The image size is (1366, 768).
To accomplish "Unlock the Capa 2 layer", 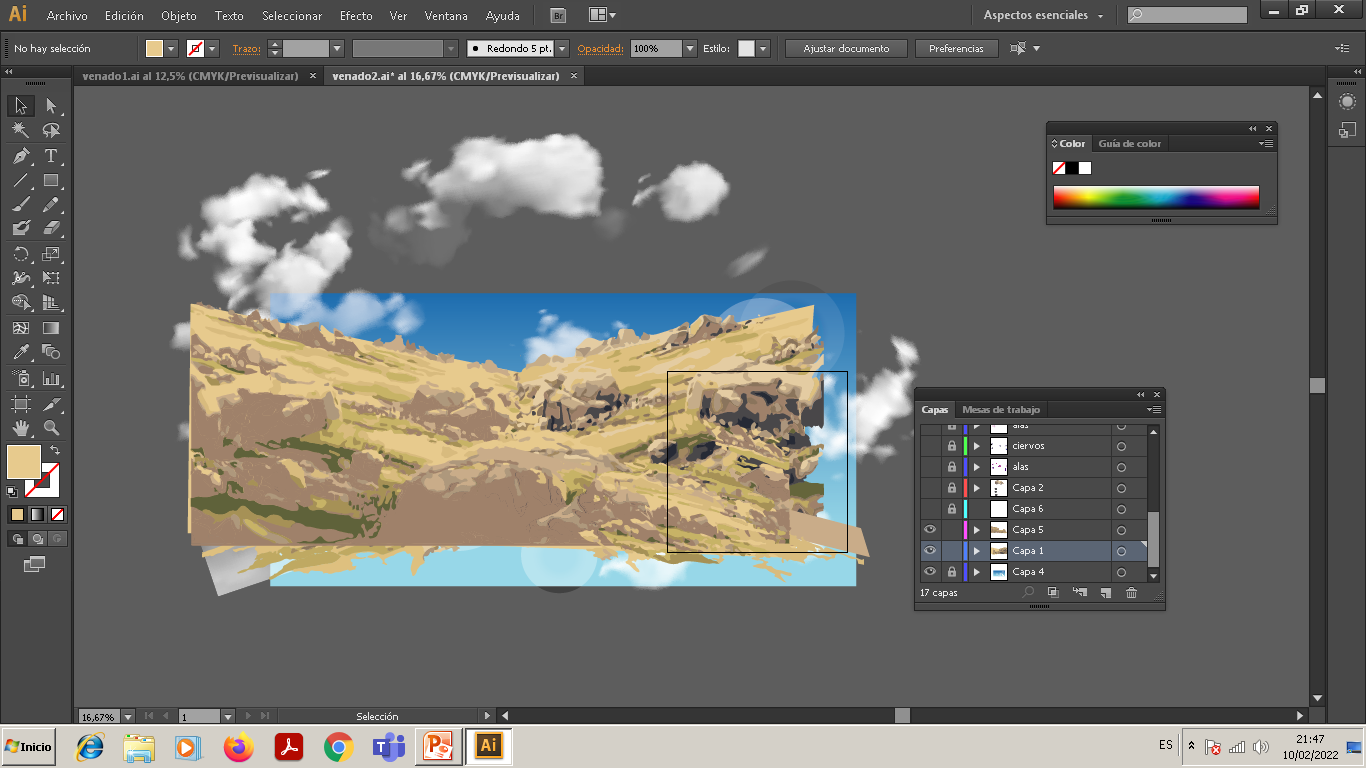I will [952, 488].
